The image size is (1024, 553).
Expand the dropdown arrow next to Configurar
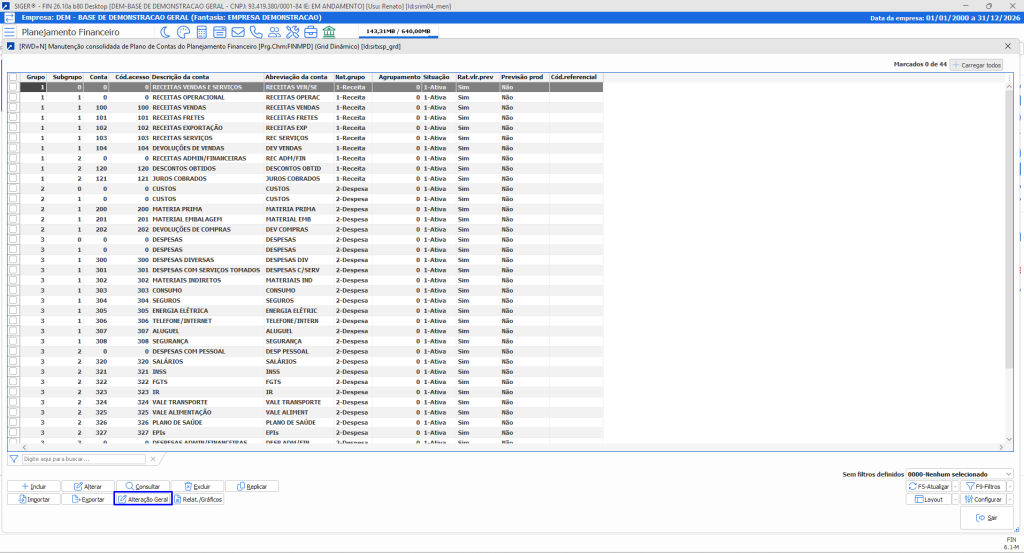pyautogui.click(x=1010, y=499)
